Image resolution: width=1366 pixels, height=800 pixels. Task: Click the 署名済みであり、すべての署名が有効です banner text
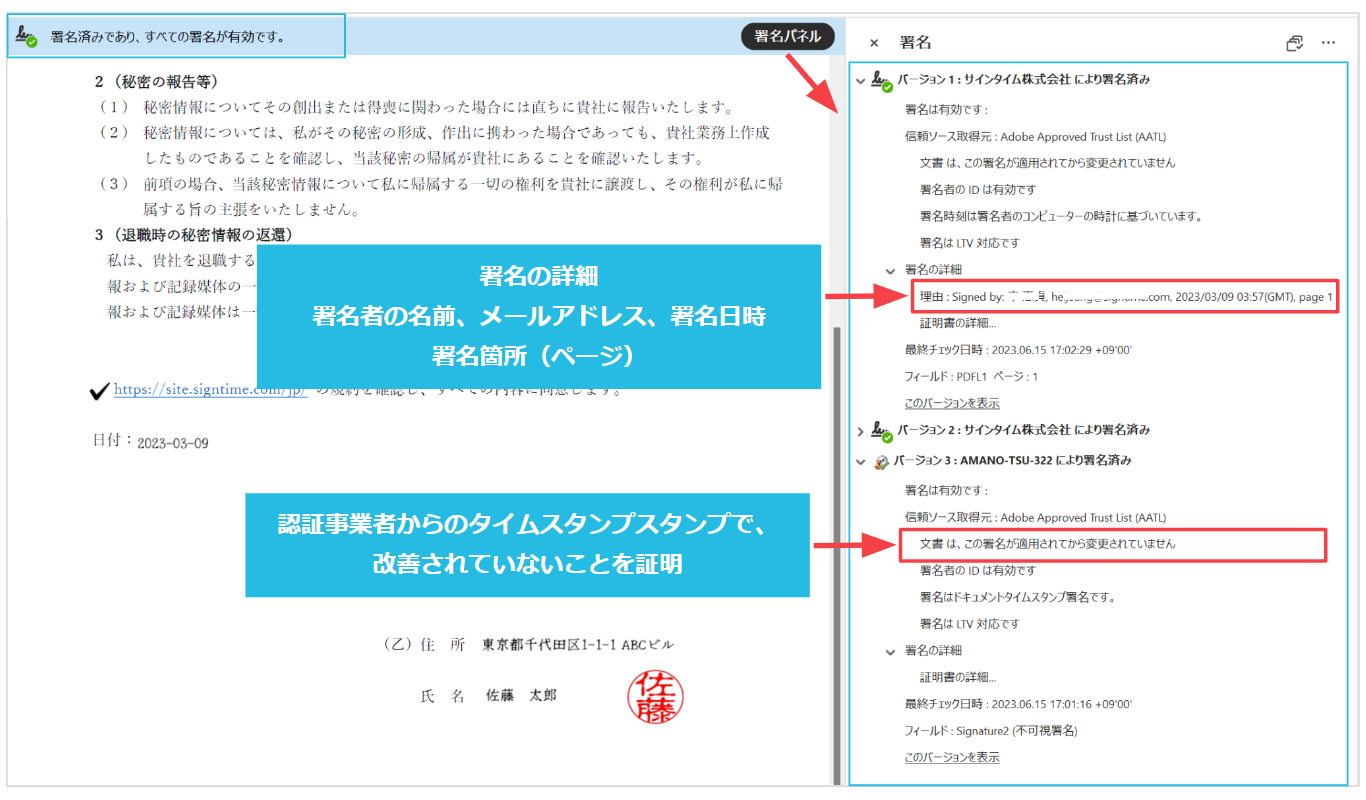pyautogui.click(x=168, y=37)
